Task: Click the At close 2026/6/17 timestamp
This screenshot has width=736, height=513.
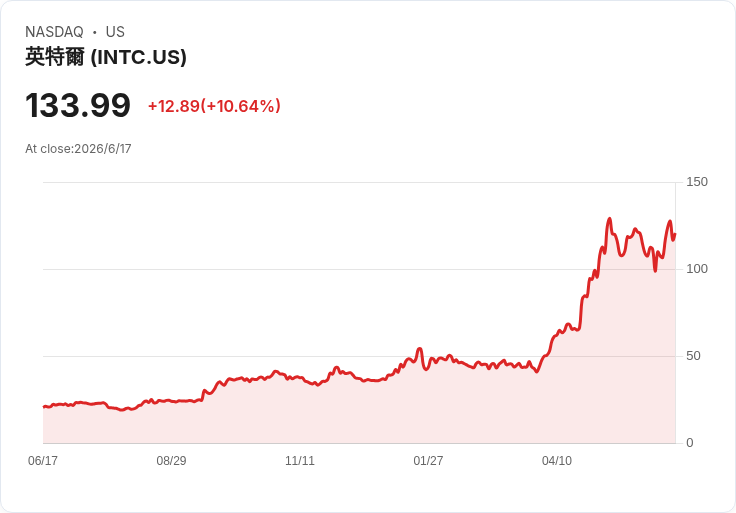Action: click(x=78, y=149)
